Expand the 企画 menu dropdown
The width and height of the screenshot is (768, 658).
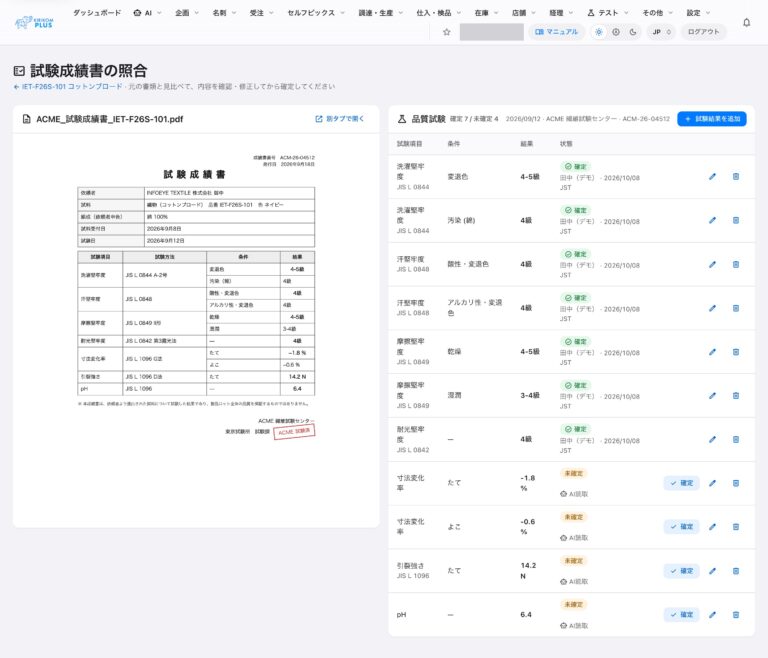point(187,13)
